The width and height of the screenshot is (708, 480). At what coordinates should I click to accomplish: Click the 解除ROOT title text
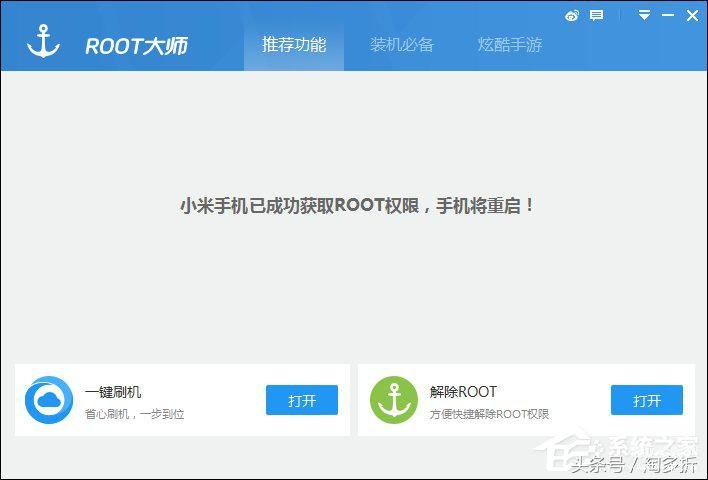coord(463,392)
